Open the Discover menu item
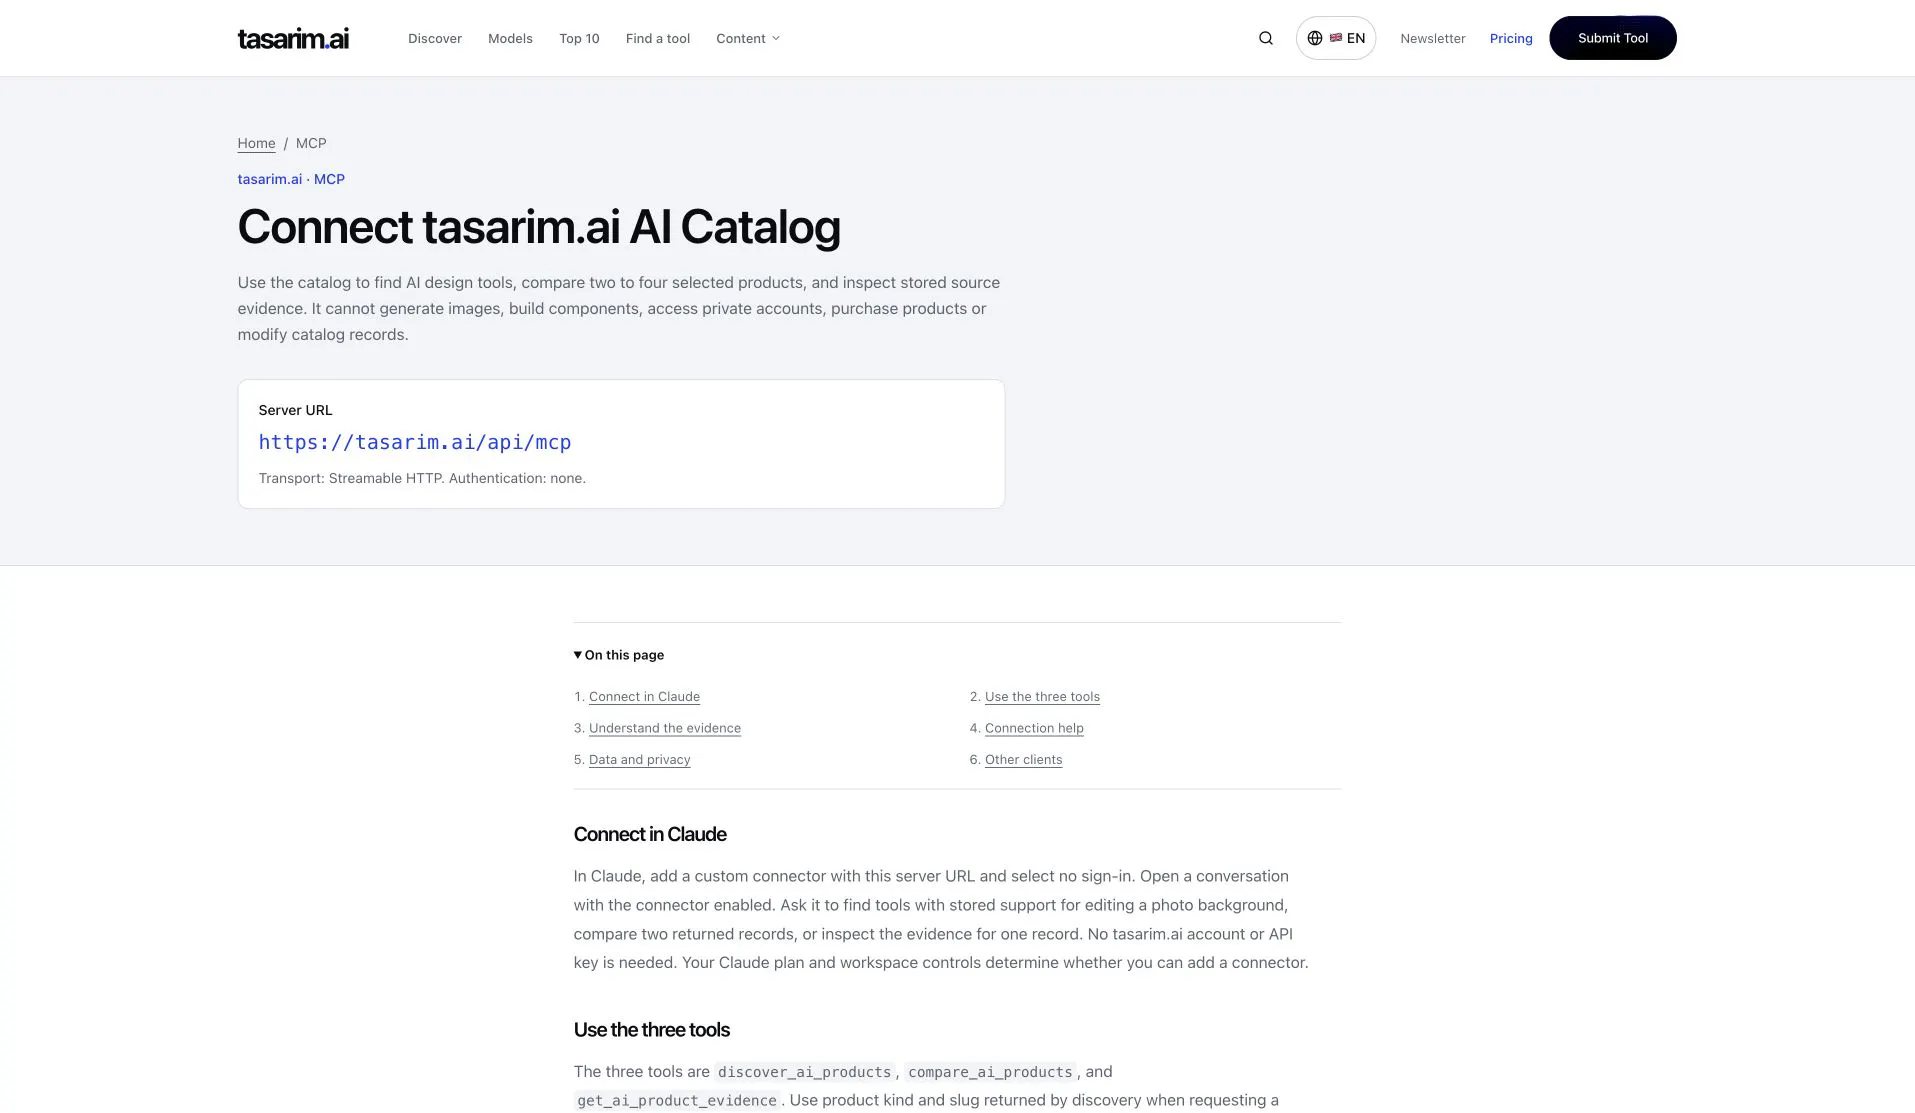1915x1113 pixels. tap(435, 38)
